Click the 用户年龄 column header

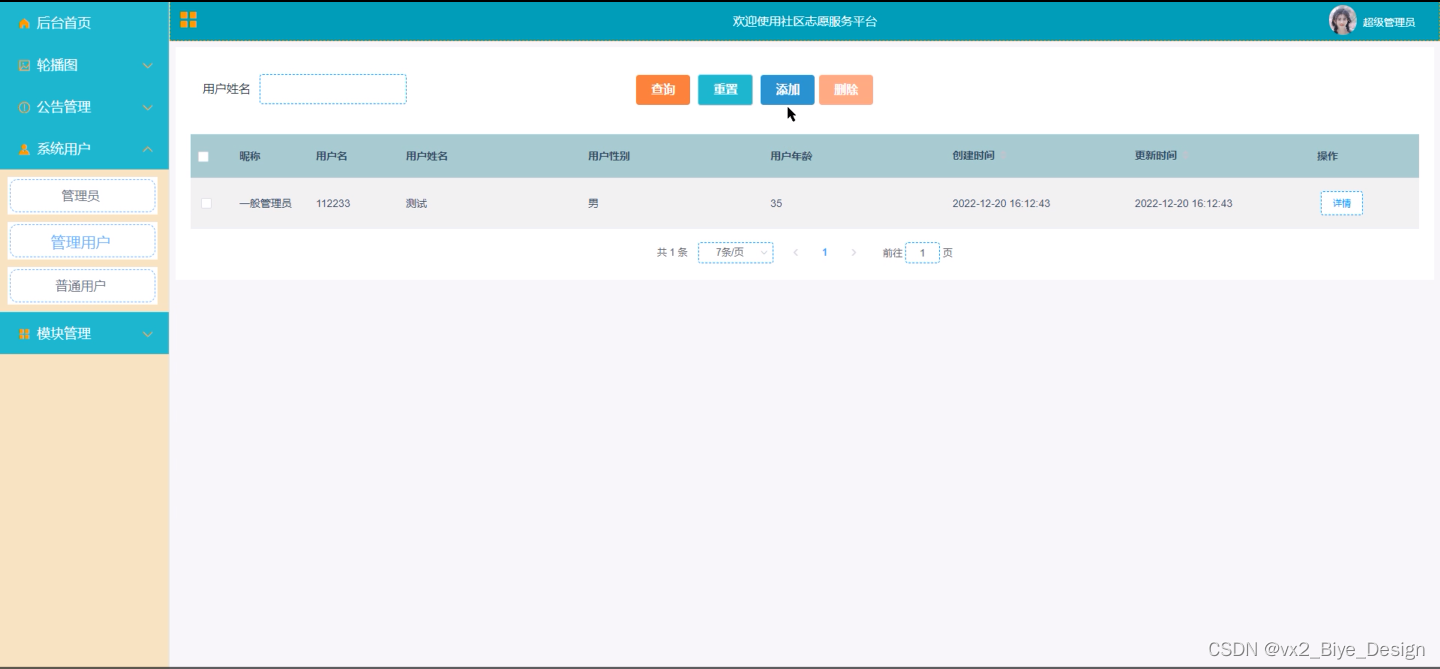791,156
